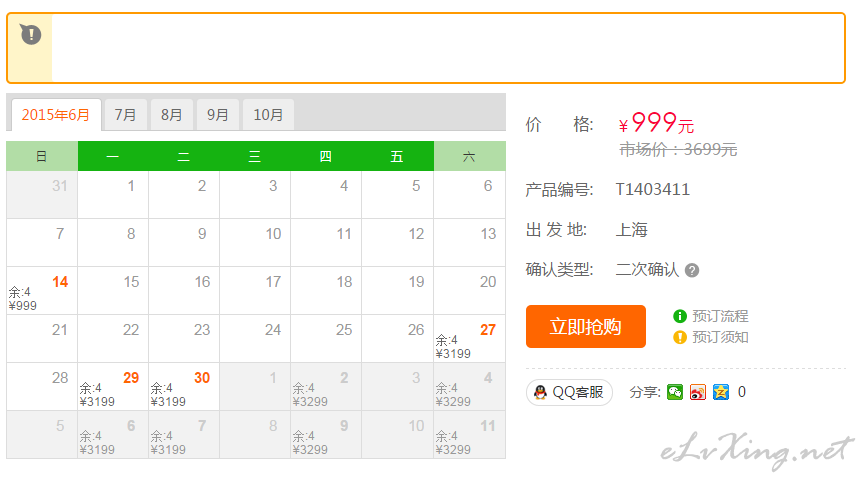Click the orange 预订须知 warning icon

[x=680, y=337]
